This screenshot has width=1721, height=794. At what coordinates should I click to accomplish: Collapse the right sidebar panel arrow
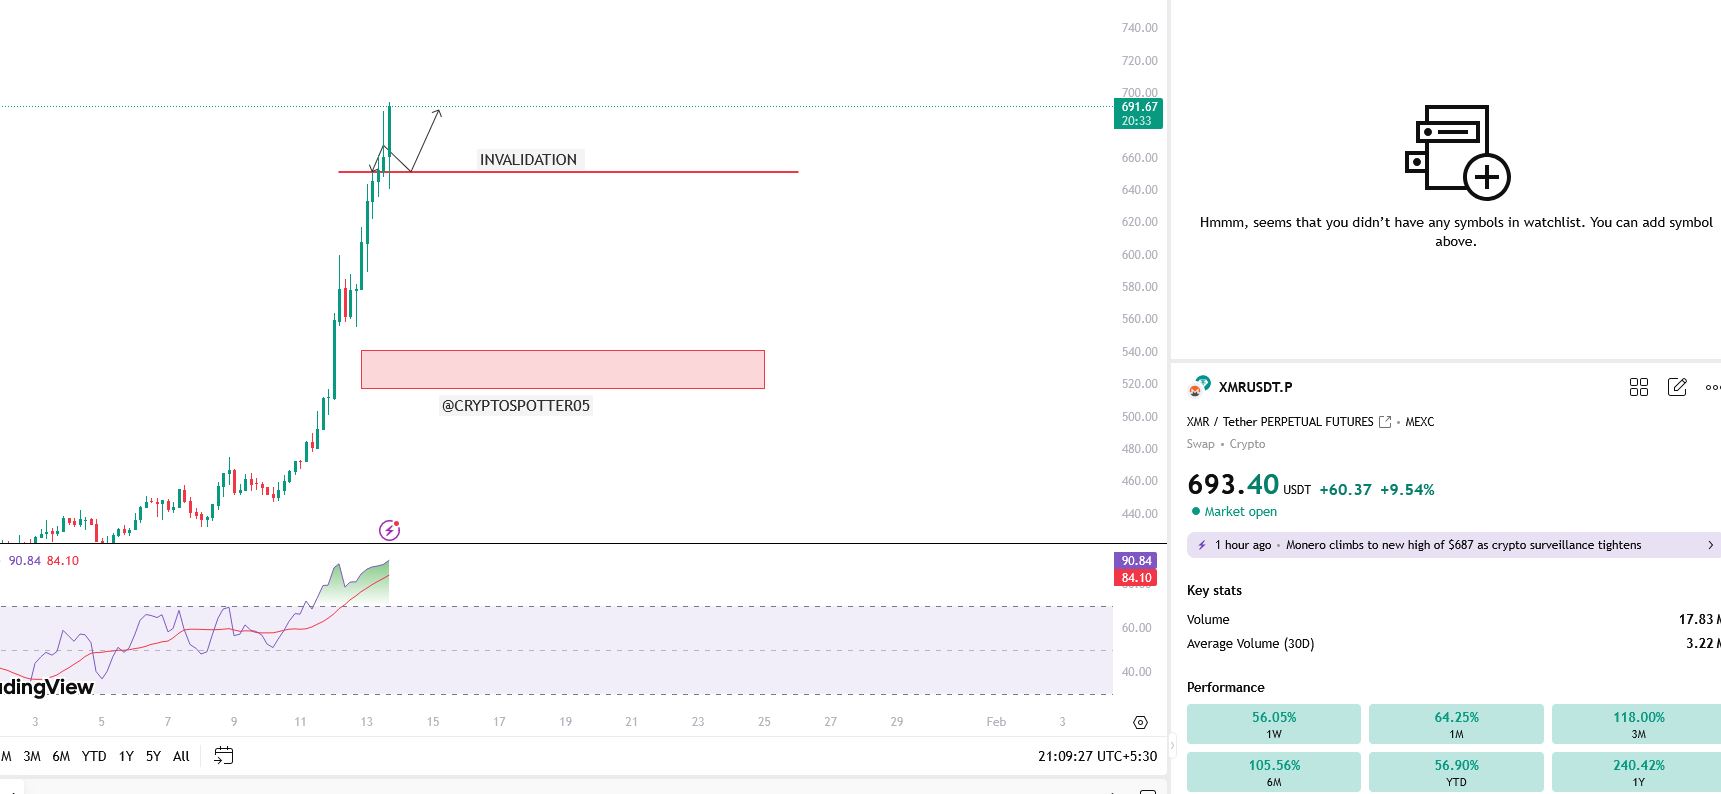pyautogui.click(x=1173, y=745)
